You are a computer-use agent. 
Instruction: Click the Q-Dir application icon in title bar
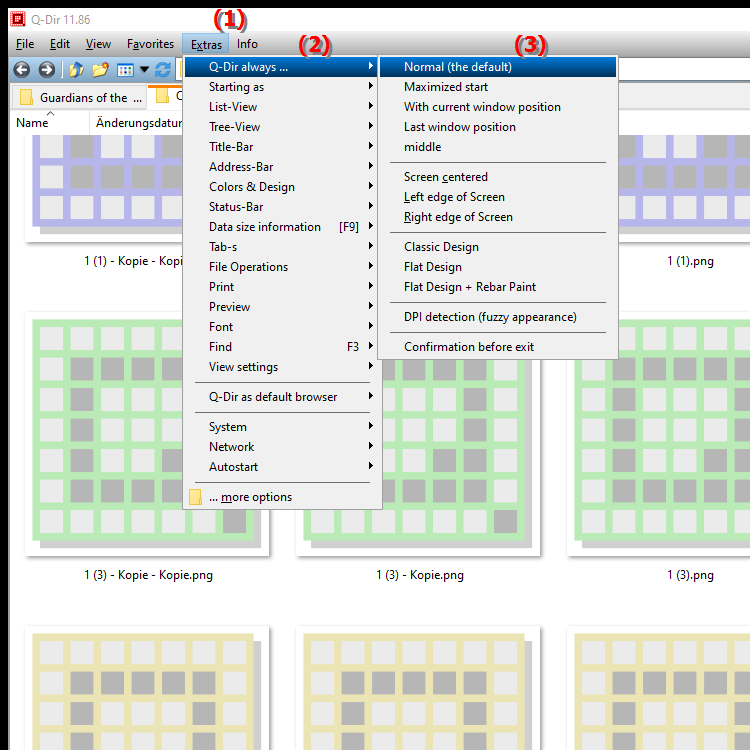tap(18, 19)
